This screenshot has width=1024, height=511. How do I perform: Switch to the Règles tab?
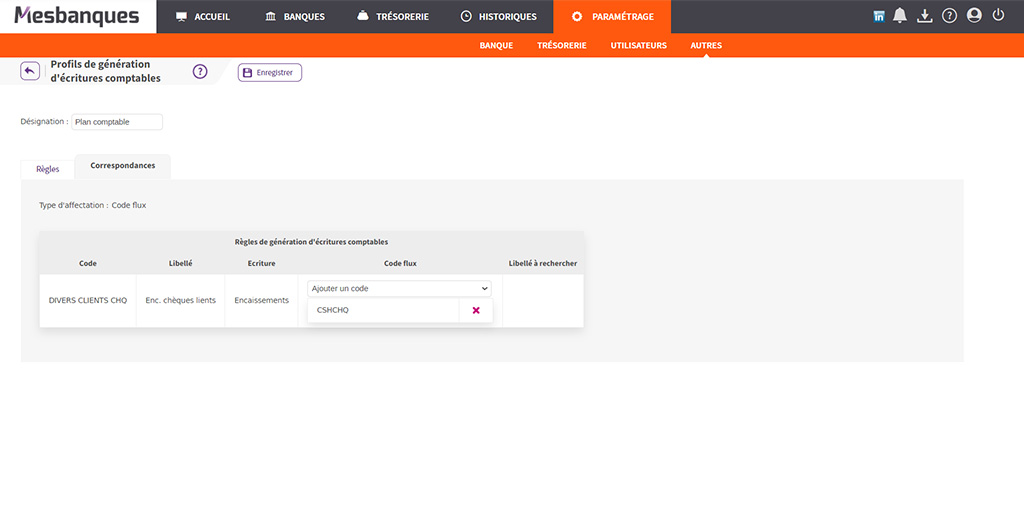coord(48,169)
